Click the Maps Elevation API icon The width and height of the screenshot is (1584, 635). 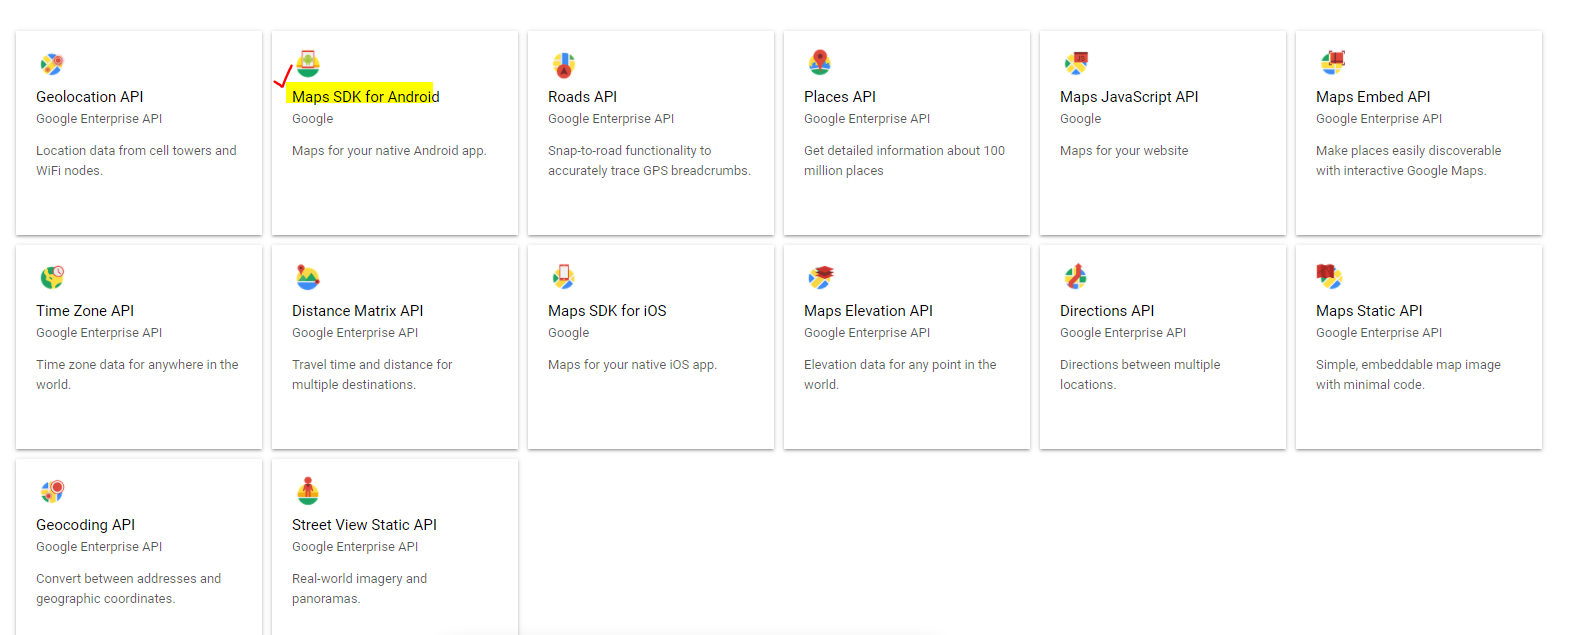pyautogui.click(x=820, y=277)
